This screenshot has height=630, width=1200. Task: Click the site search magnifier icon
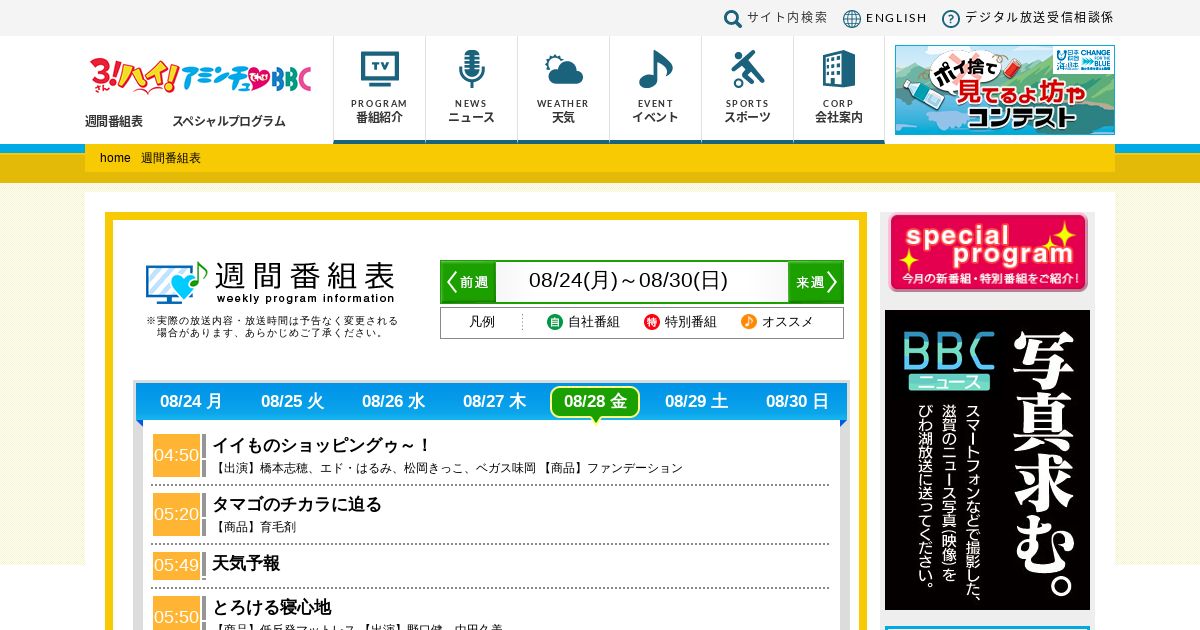click(733, 18)
